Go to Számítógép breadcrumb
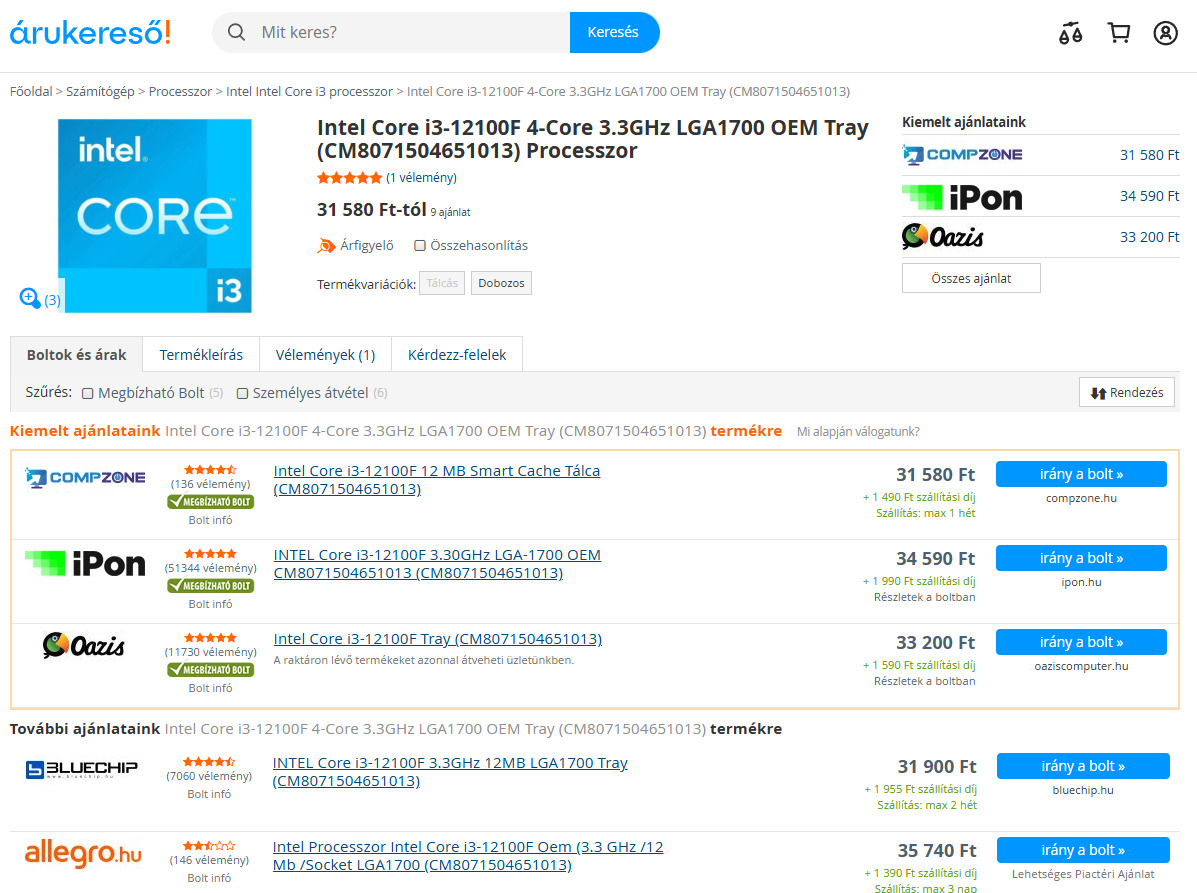This screenshot has width=1197, height=893. [100, 92]
